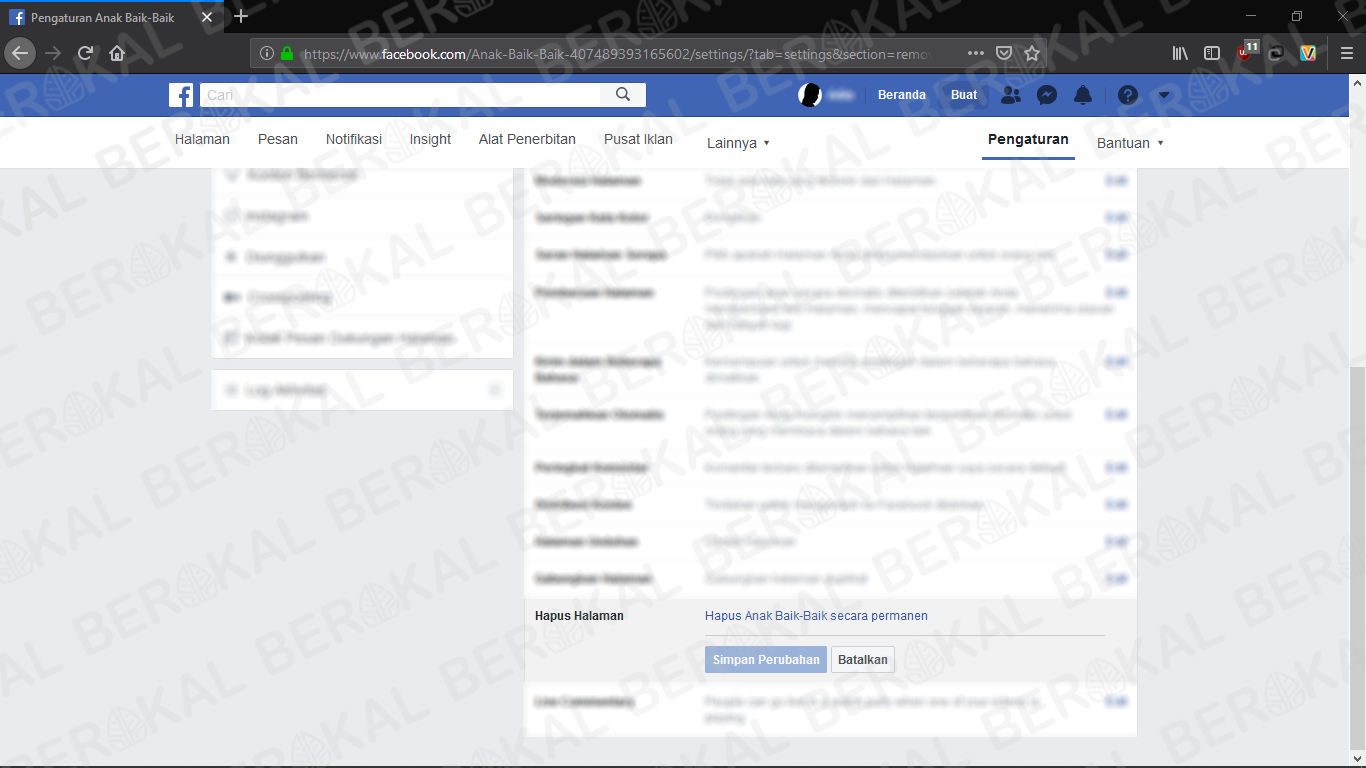Viewport: 1366px width, 768px height.
Task: Open the Insight menu item
Action: [430, 139]
